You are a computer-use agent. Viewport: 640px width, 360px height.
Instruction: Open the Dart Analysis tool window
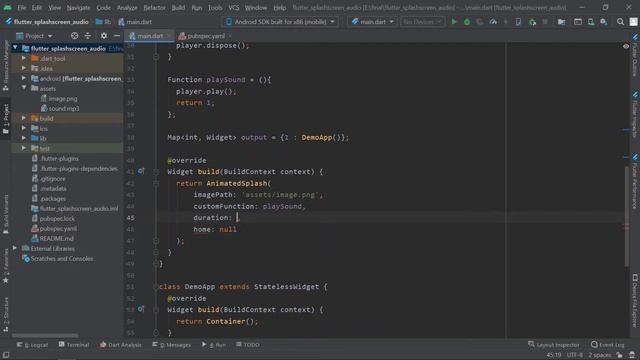[x=121, y=345]
